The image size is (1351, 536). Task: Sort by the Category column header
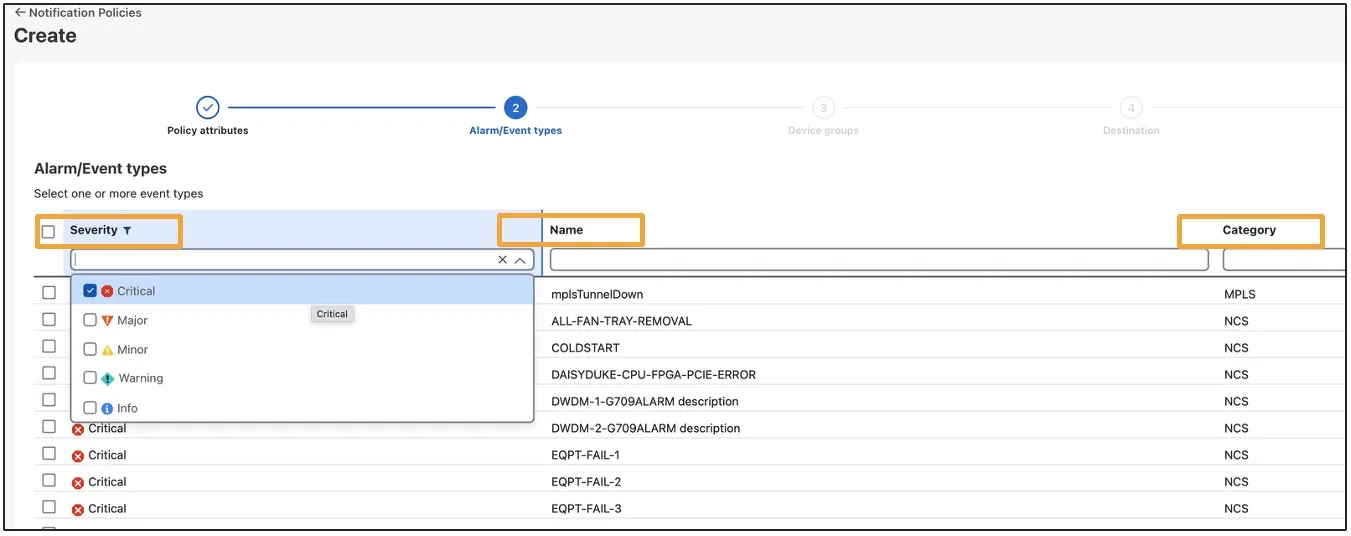pos(1249,230)
